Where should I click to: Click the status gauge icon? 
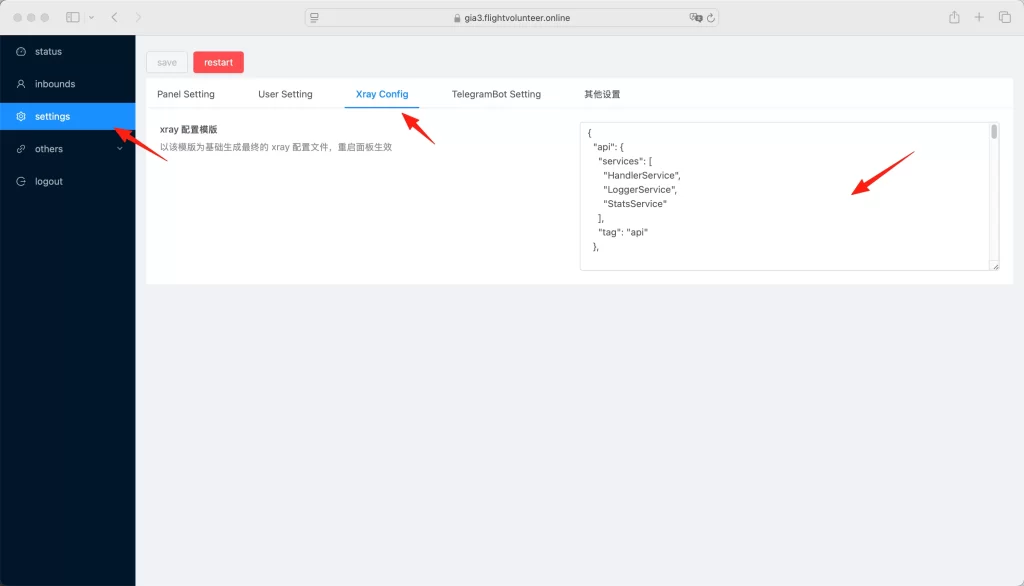click(x=21, y=52)
